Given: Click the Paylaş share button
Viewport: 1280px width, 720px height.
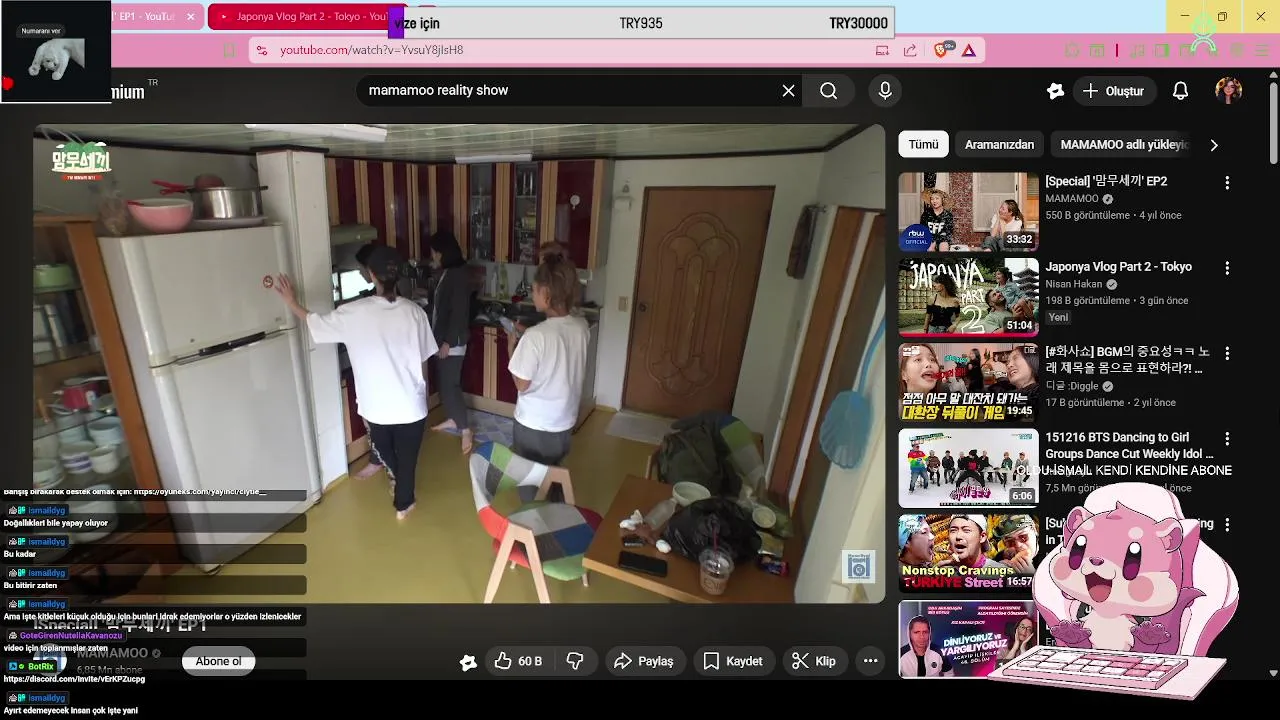Looking at the screenshot, I should click(x=644, y=661).
